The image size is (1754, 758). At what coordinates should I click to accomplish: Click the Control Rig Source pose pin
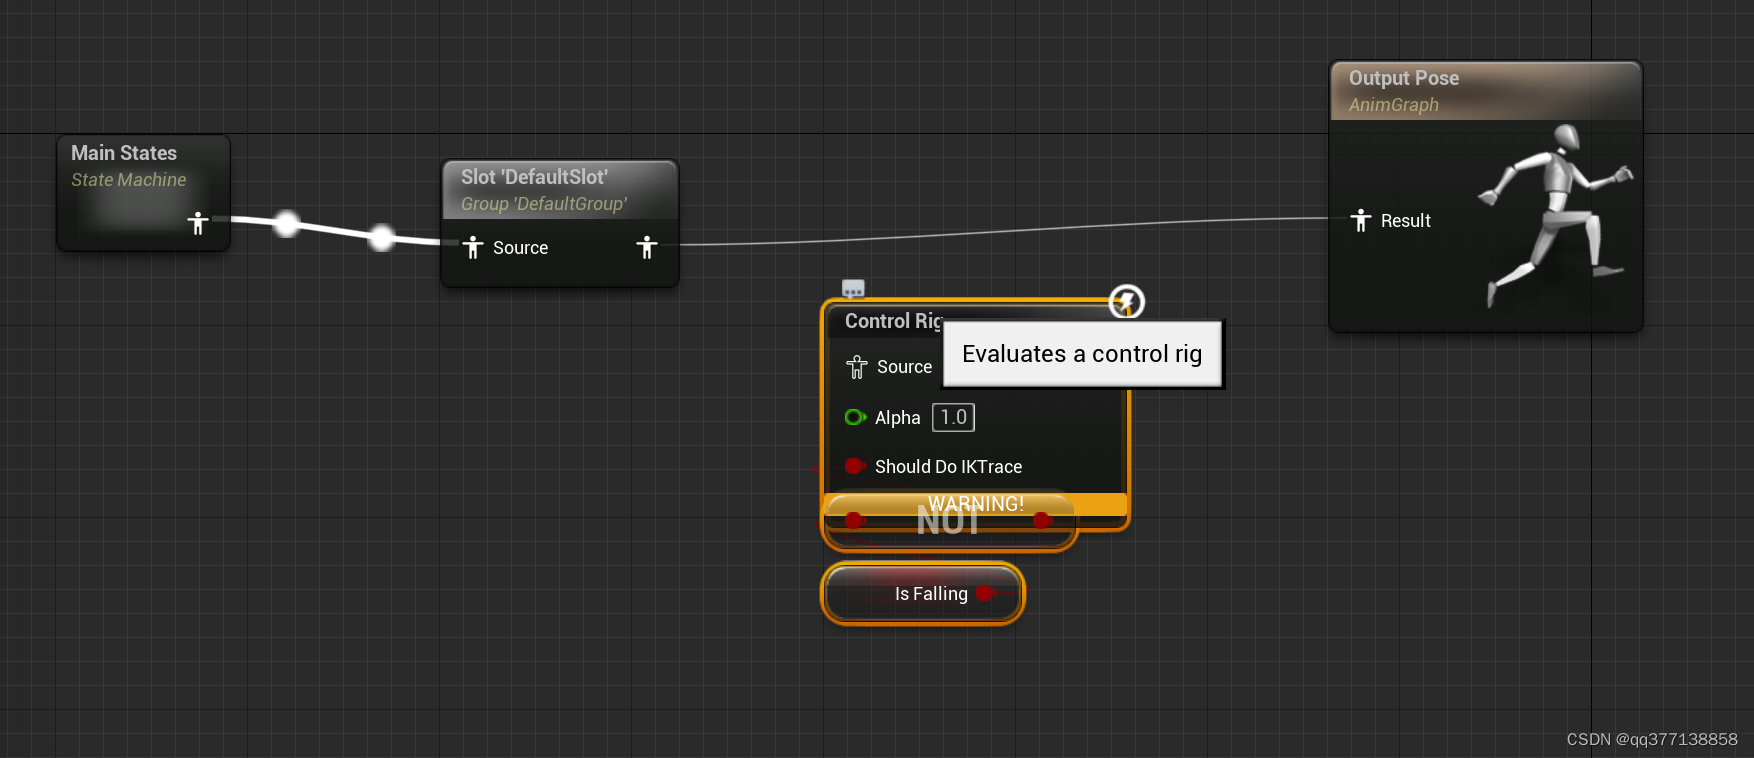pyautogui.click(x=857, y=367)
